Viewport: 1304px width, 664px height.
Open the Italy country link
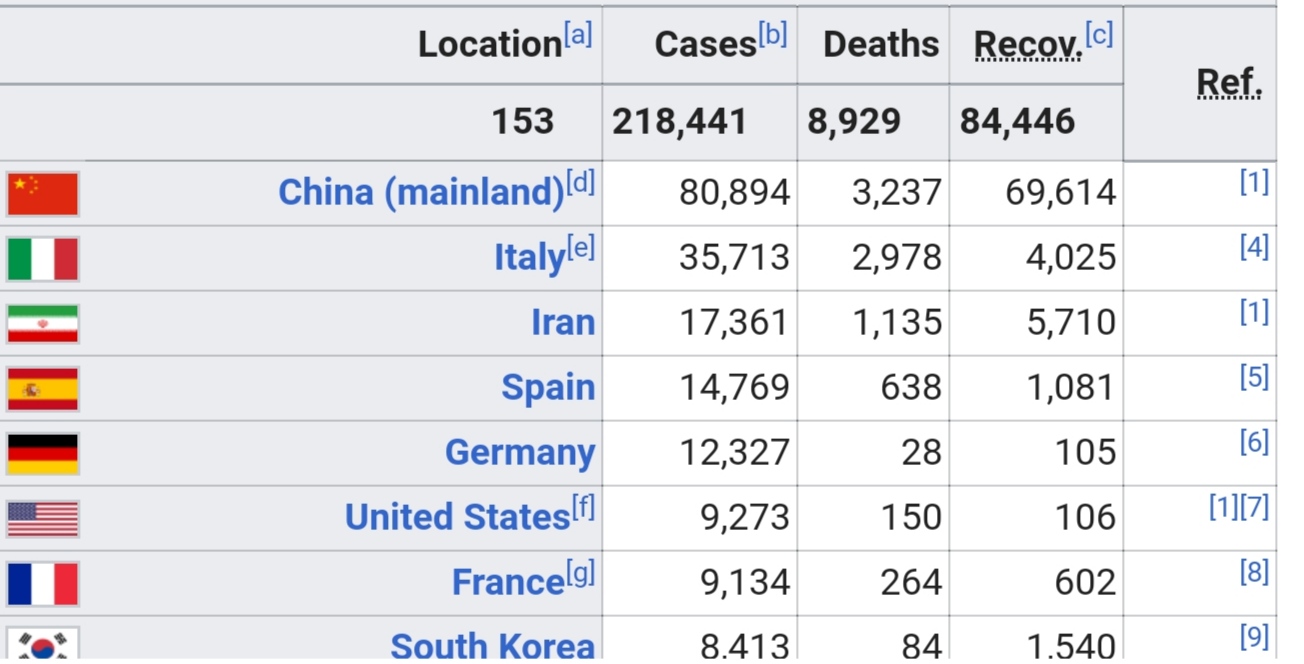click(x=530, y=258)
